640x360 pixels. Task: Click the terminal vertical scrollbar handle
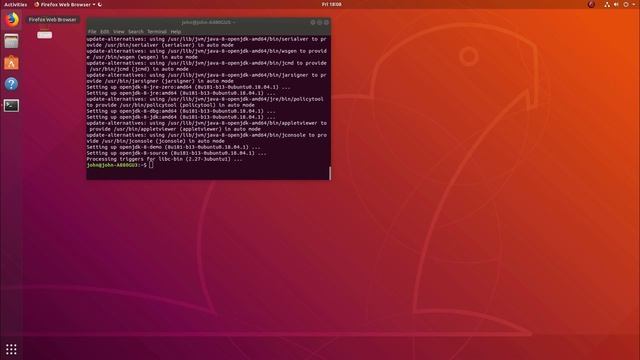click(x=329, y=173)
